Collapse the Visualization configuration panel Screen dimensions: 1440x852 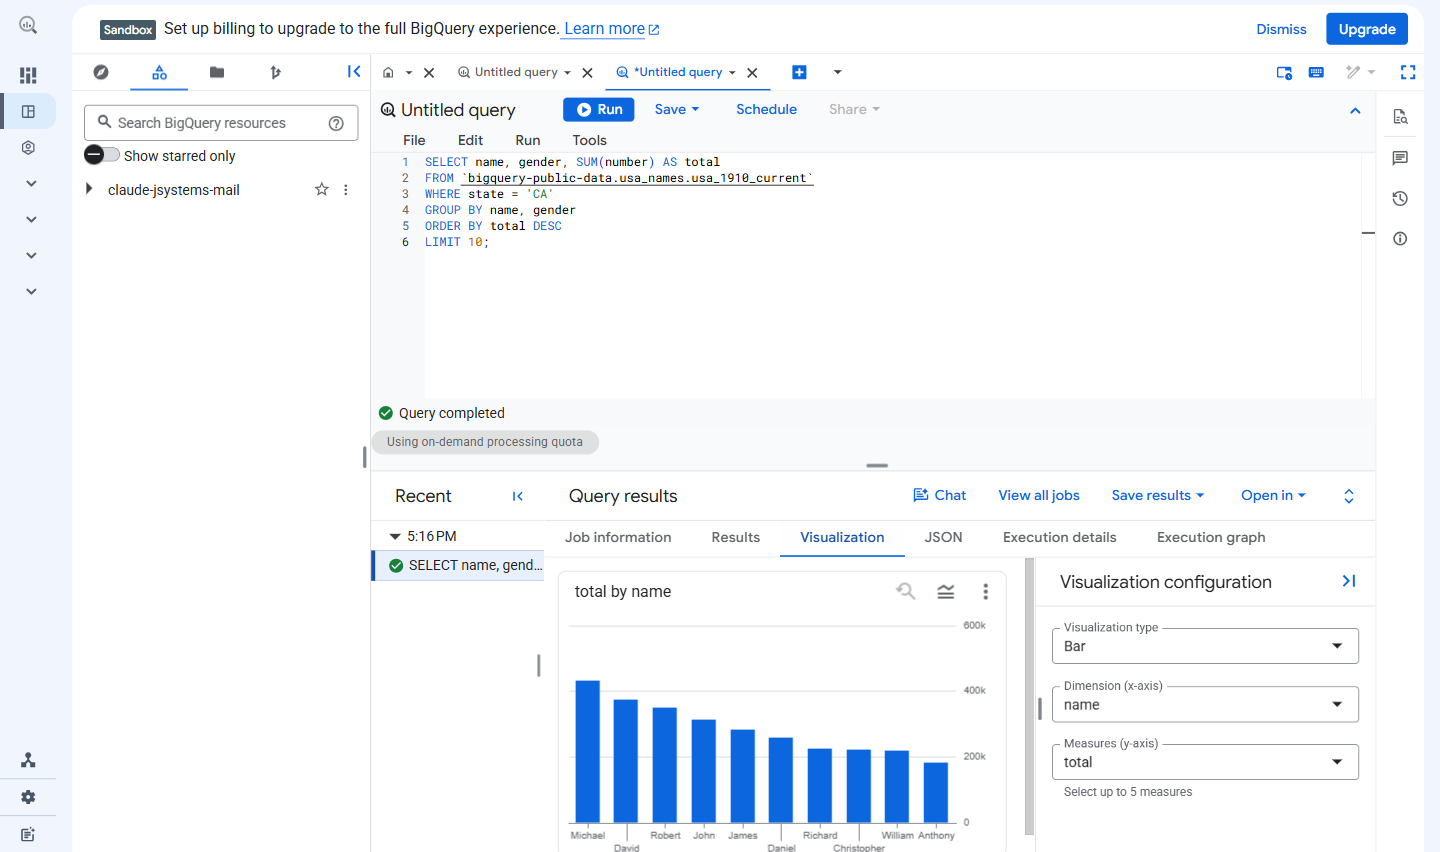[x=1349, y=581]
